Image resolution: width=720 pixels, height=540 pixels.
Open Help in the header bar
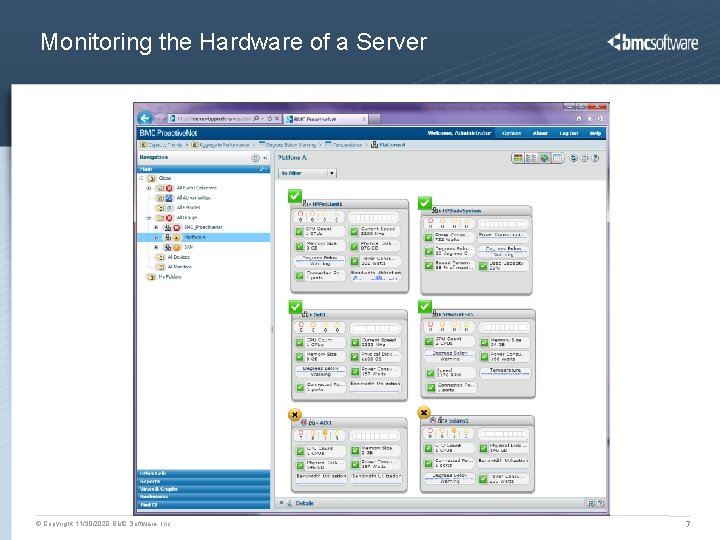click(x=595, y=133)
